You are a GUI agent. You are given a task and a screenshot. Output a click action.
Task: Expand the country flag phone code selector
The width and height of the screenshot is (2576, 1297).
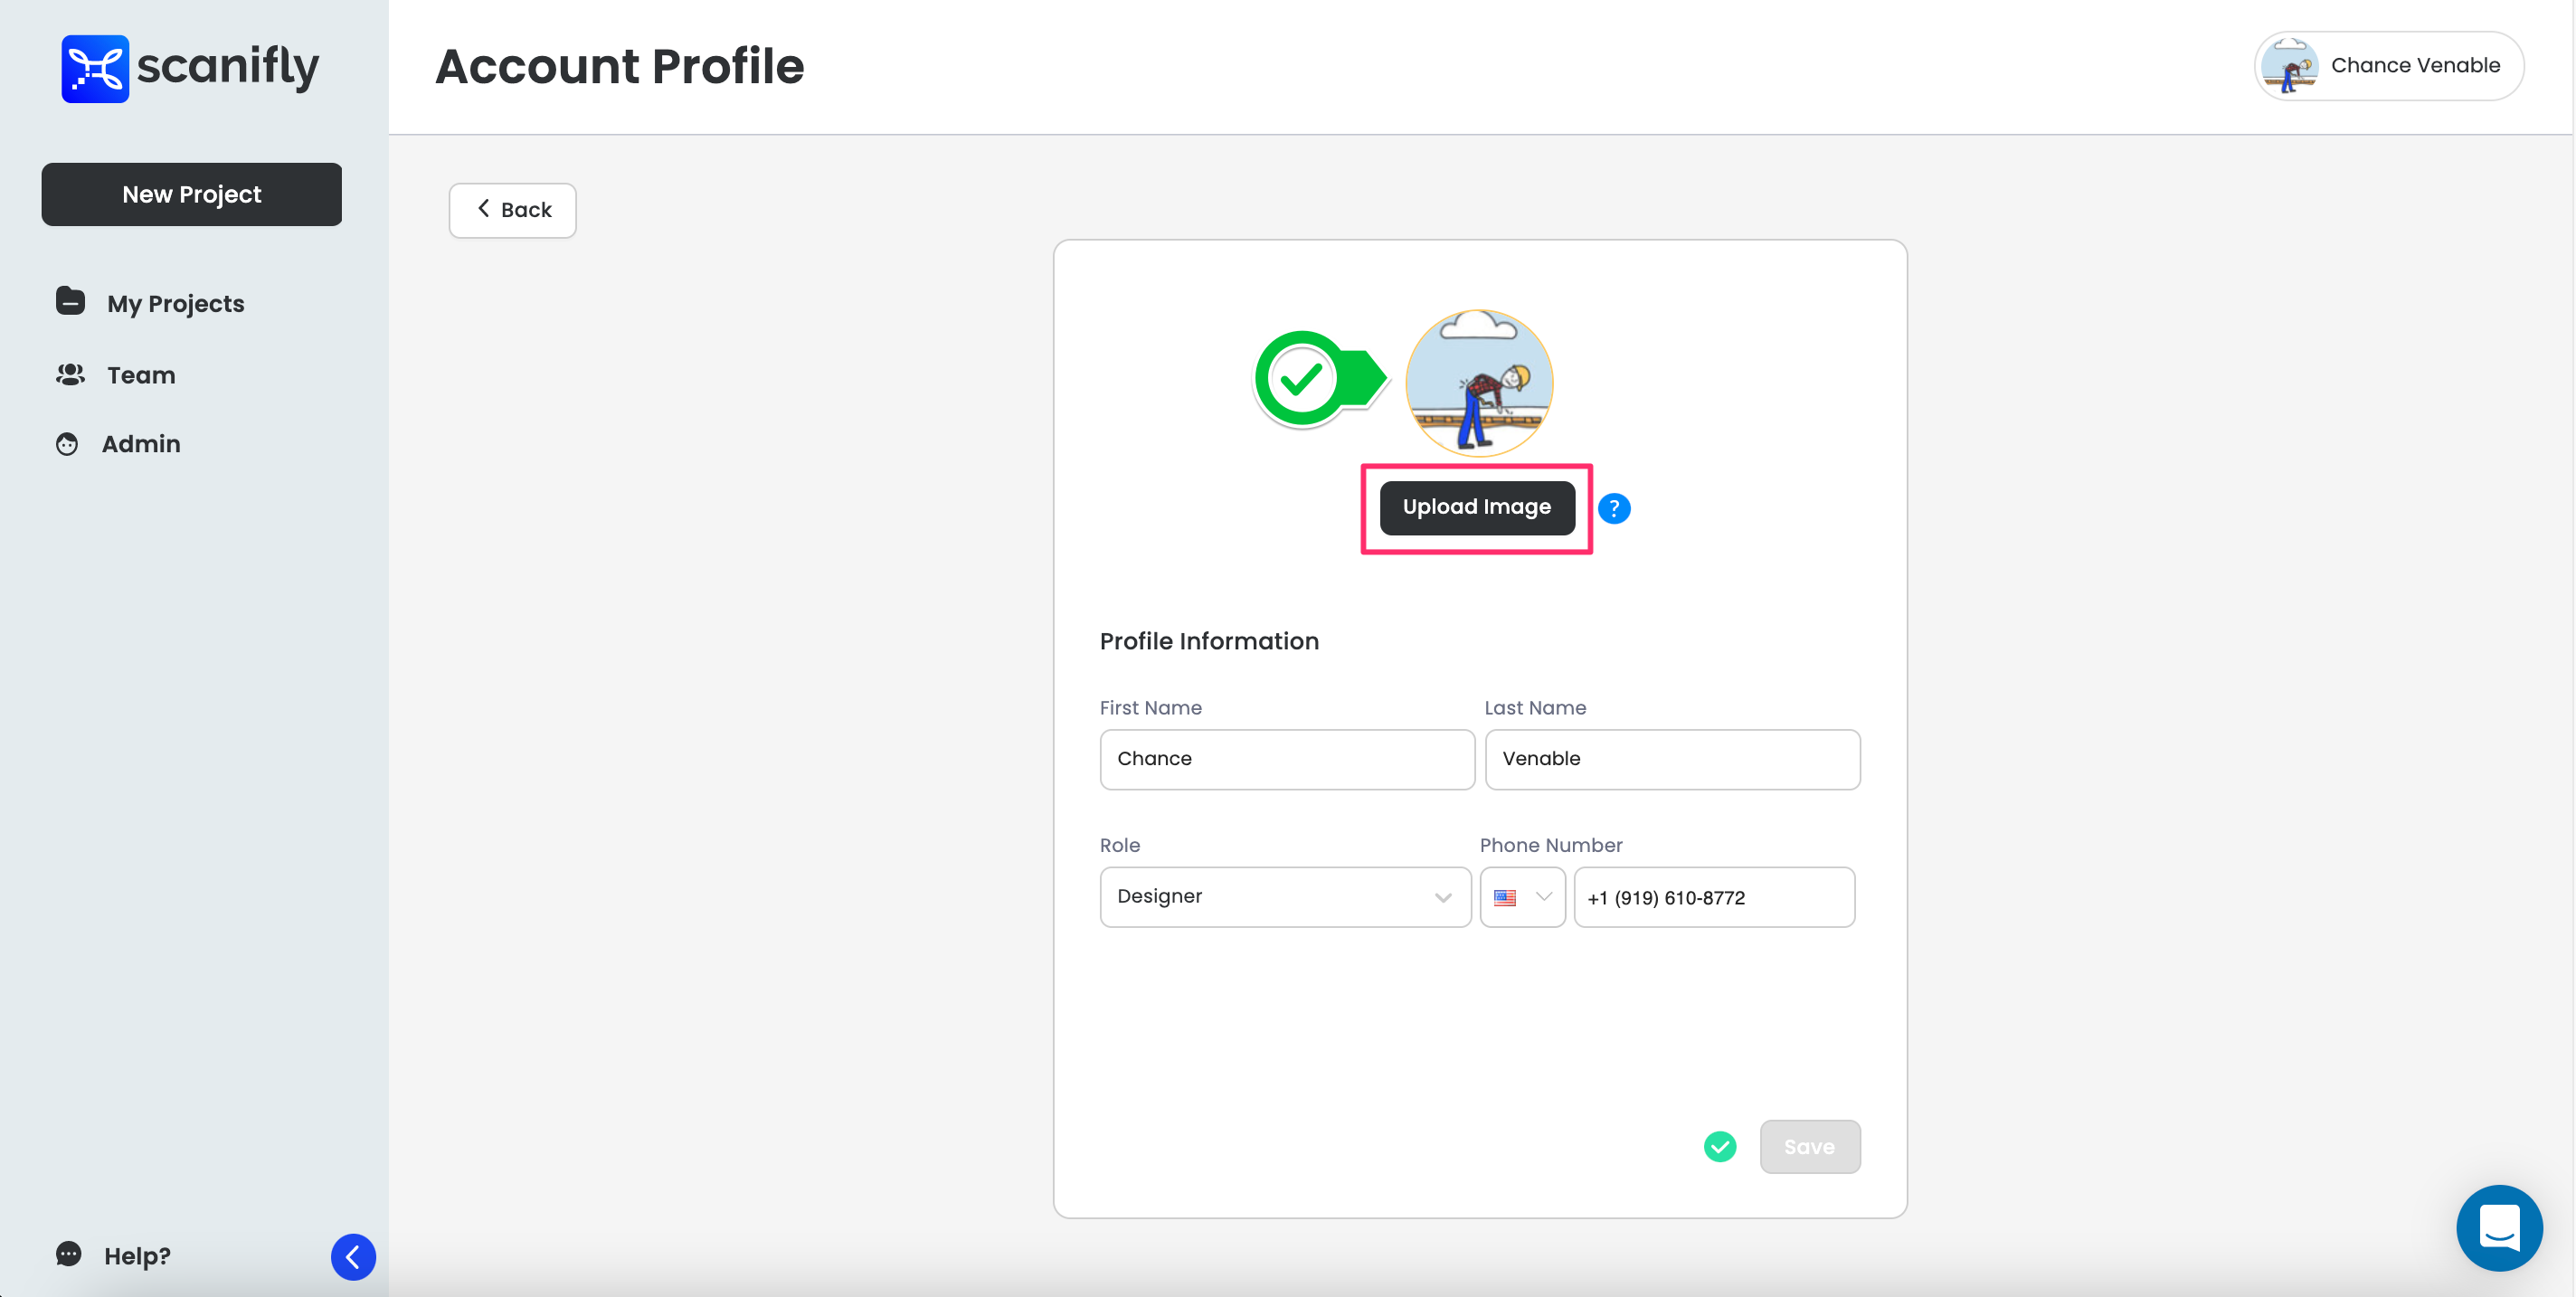click(x=1521, y=897)
